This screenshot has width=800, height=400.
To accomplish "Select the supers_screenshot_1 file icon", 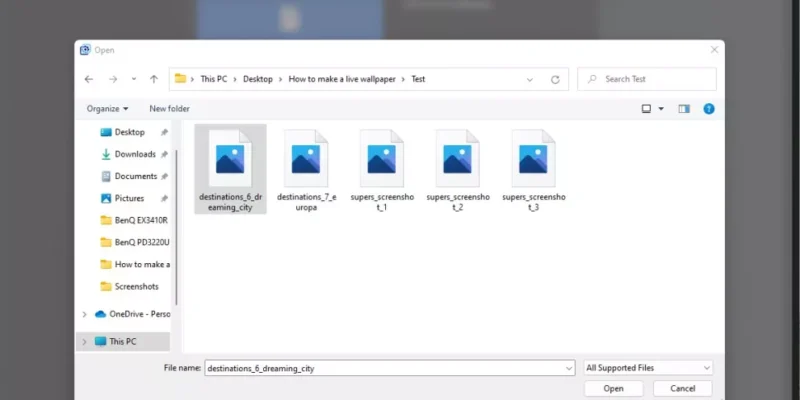I will (x=382, y=160).
